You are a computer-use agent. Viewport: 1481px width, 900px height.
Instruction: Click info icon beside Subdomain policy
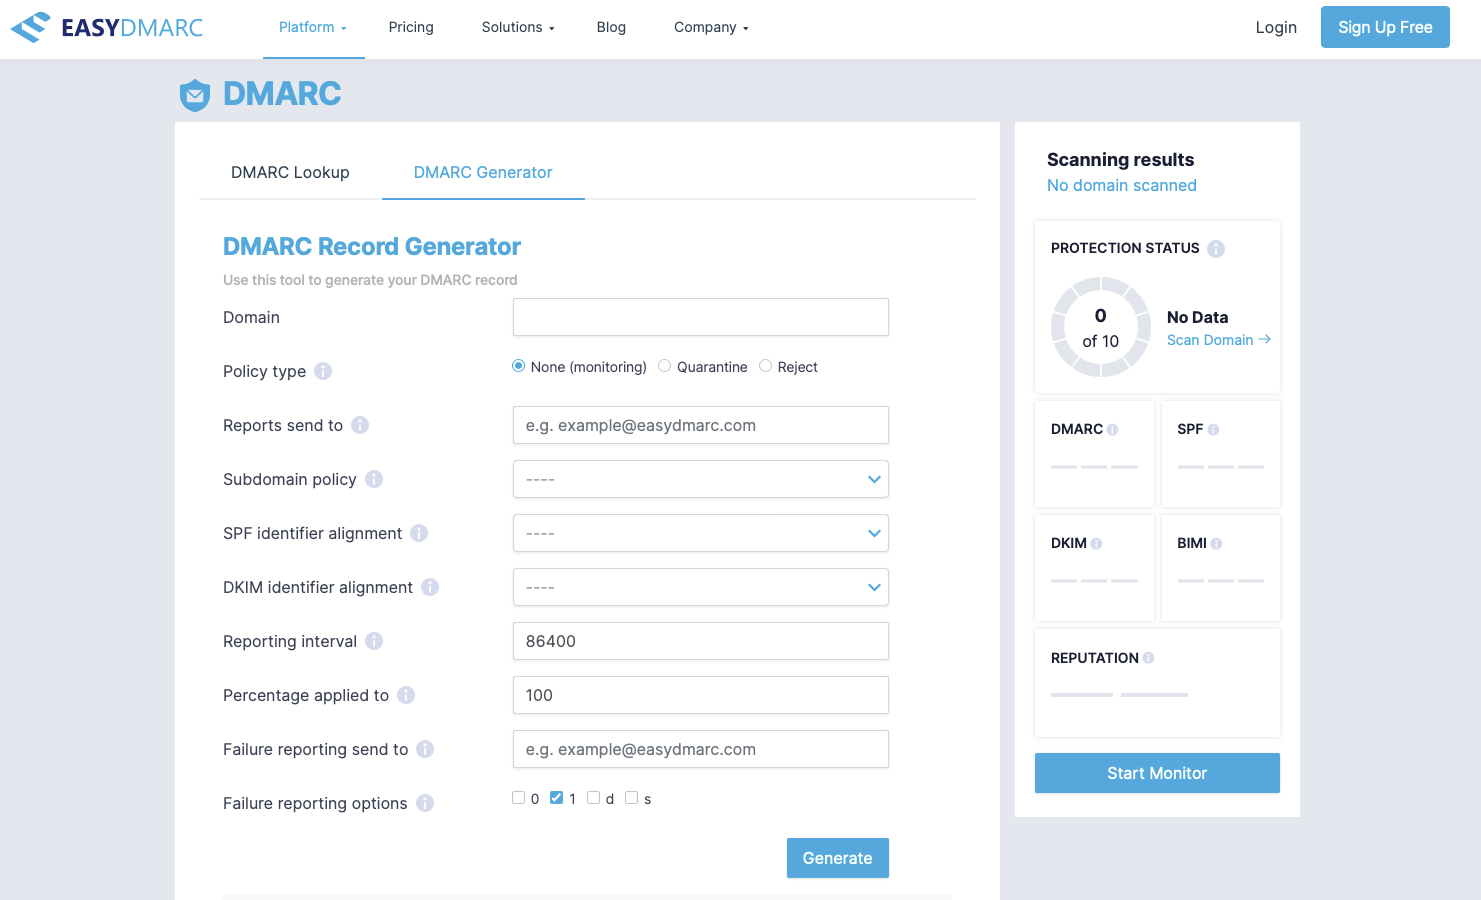[374, 479]
